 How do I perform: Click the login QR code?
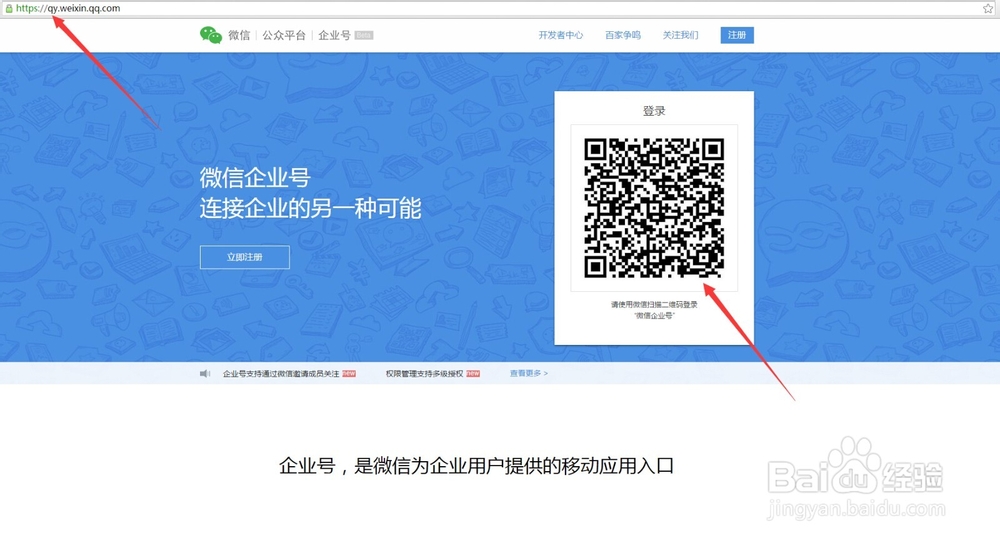point(654,208)
